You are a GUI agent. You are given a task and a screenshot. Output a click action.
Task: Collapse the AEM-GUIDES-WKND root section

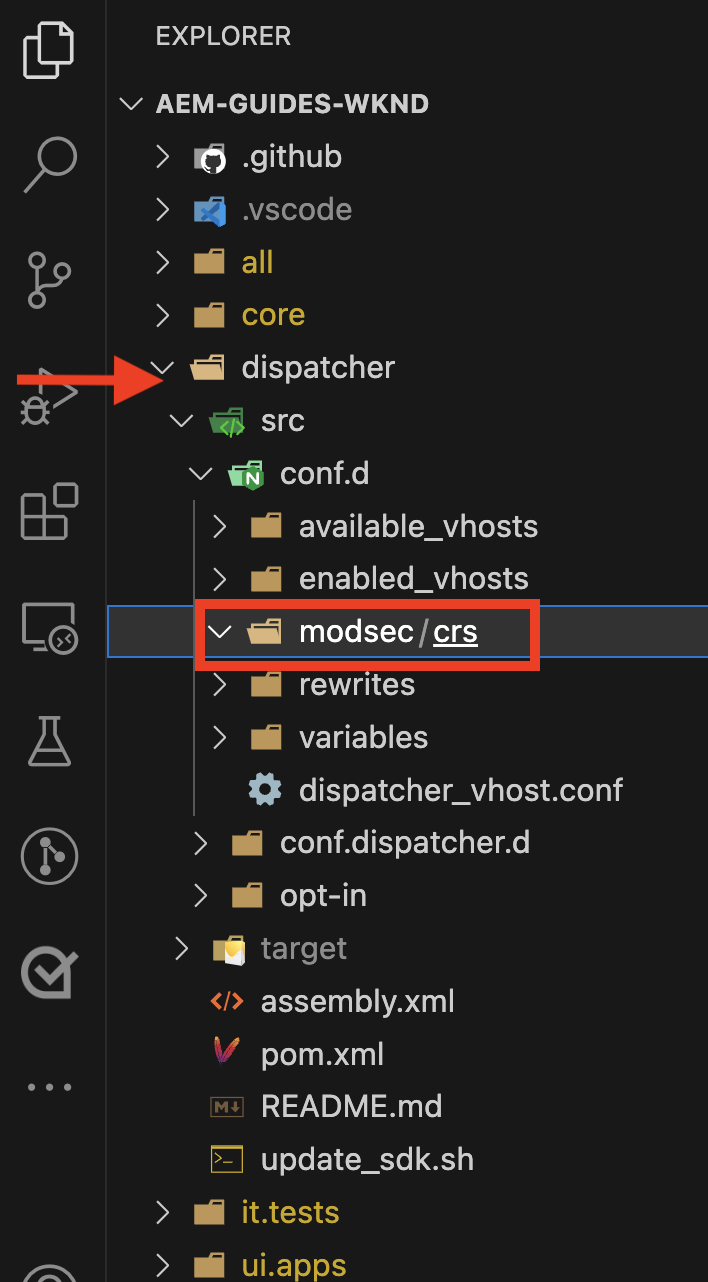coord(129,104)
